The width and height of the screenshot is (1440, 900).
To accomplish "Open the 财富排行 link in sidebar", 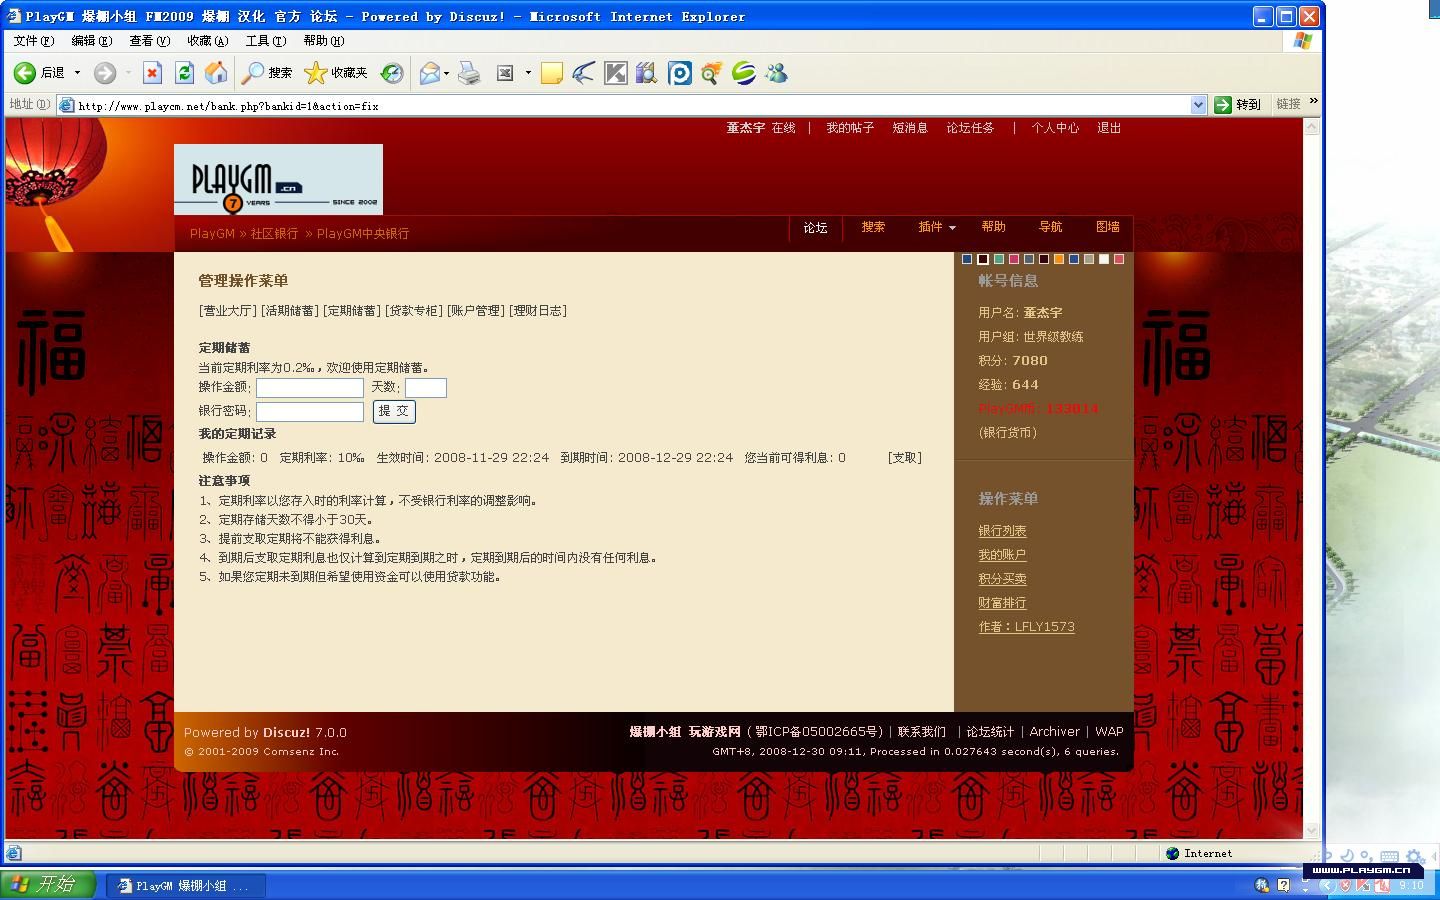I will pos(1002,603).
